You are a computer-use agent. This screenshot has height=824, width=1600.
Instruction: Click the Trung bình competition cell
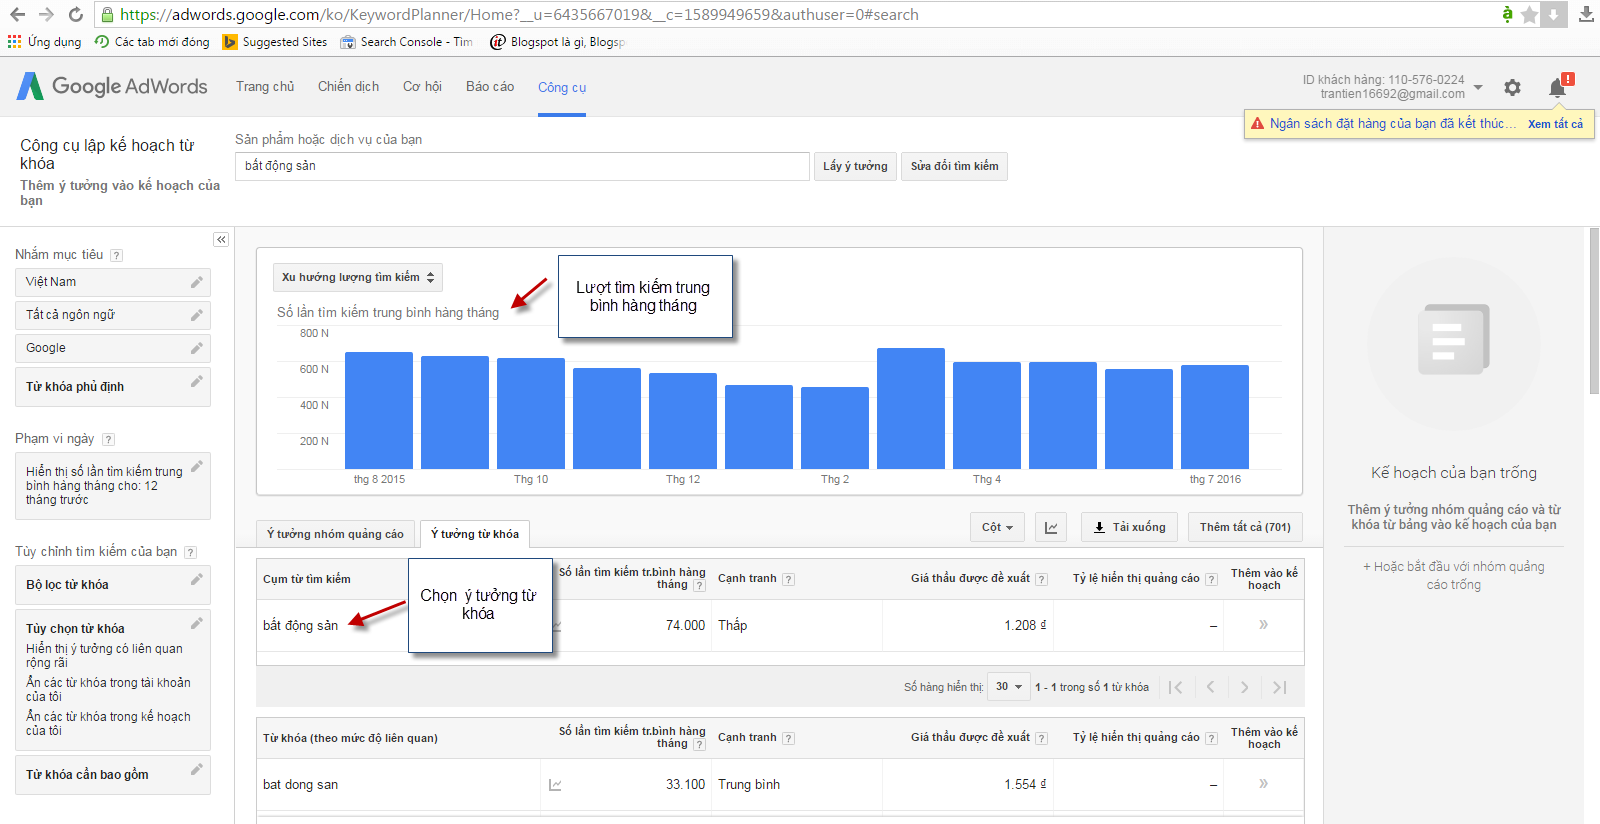(x=749, y=785)
